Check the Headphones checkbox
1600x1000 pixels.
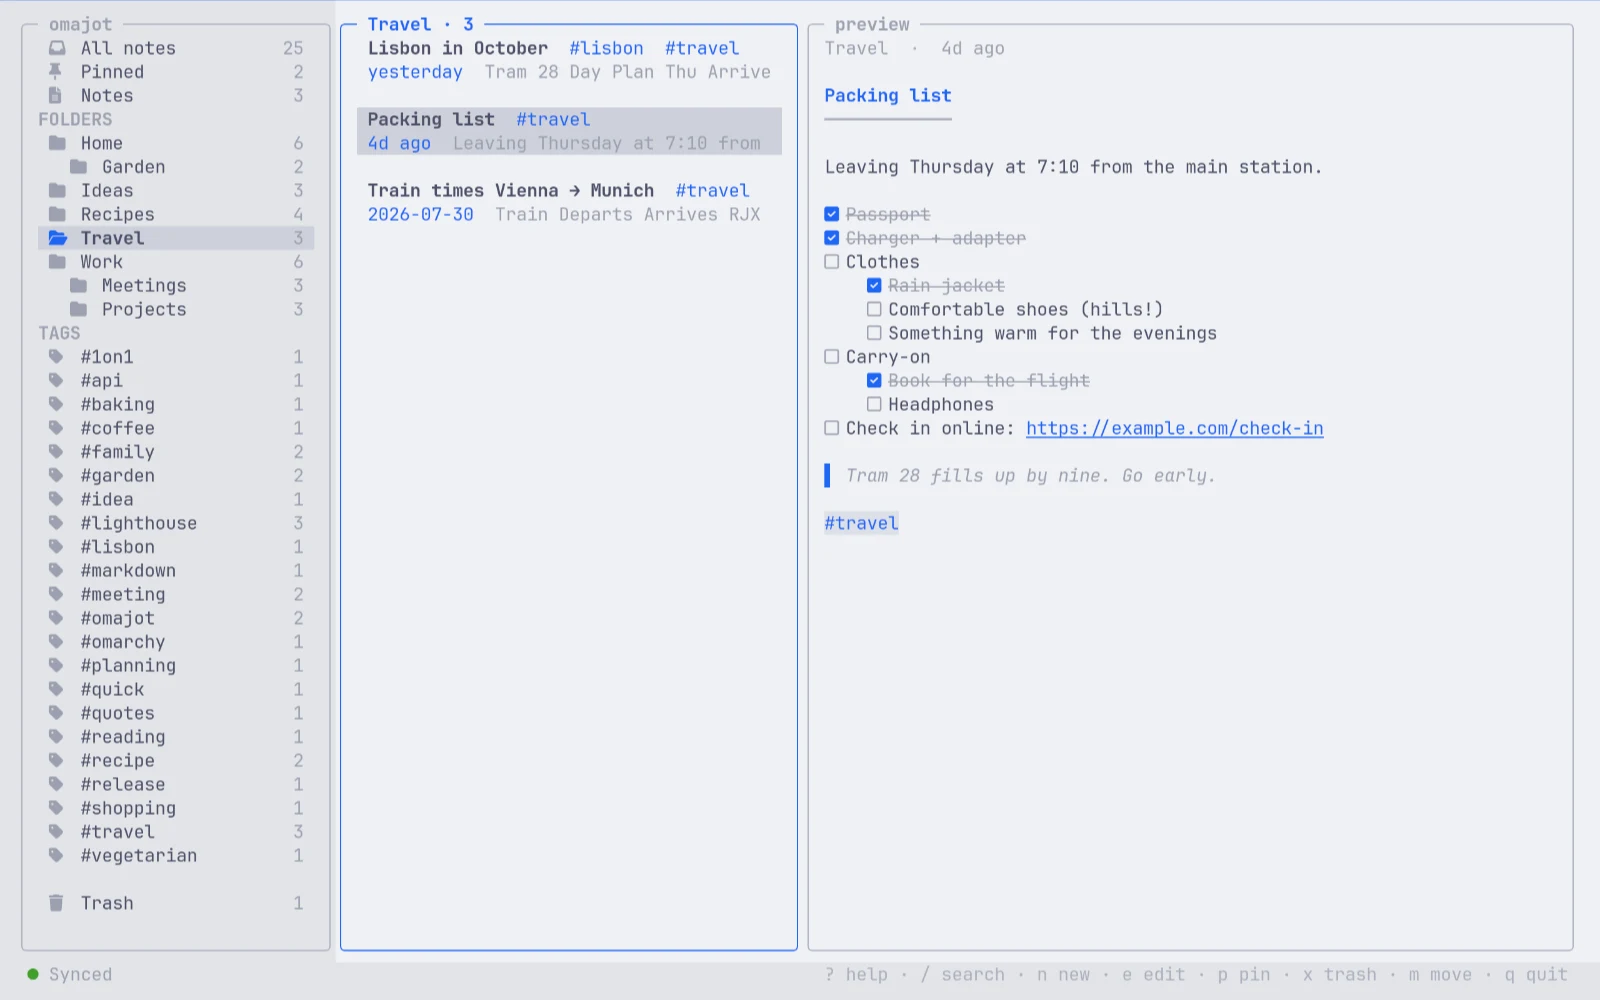pos(874,404)
